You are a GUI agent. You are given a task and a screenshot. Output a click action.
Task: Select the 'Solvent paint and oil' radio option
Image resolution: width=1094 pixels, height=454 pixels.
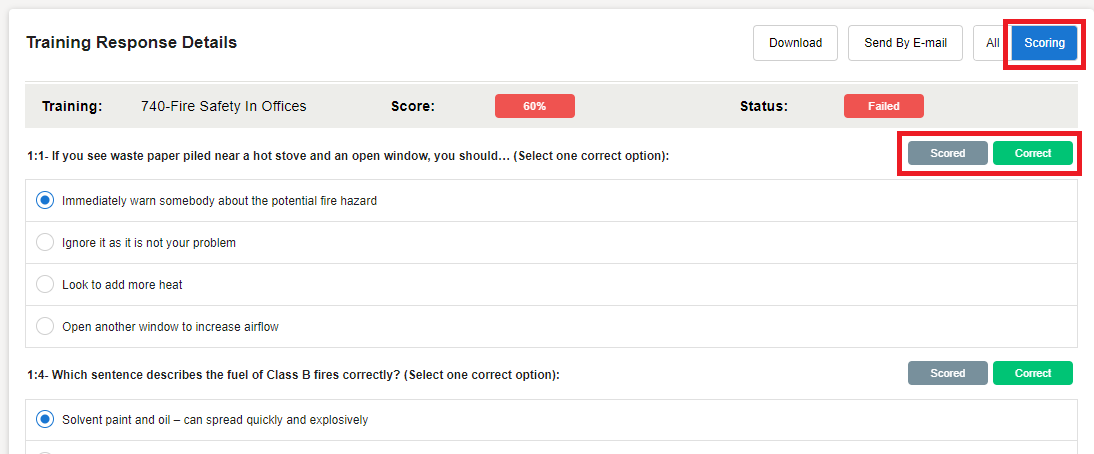point(45,420)
